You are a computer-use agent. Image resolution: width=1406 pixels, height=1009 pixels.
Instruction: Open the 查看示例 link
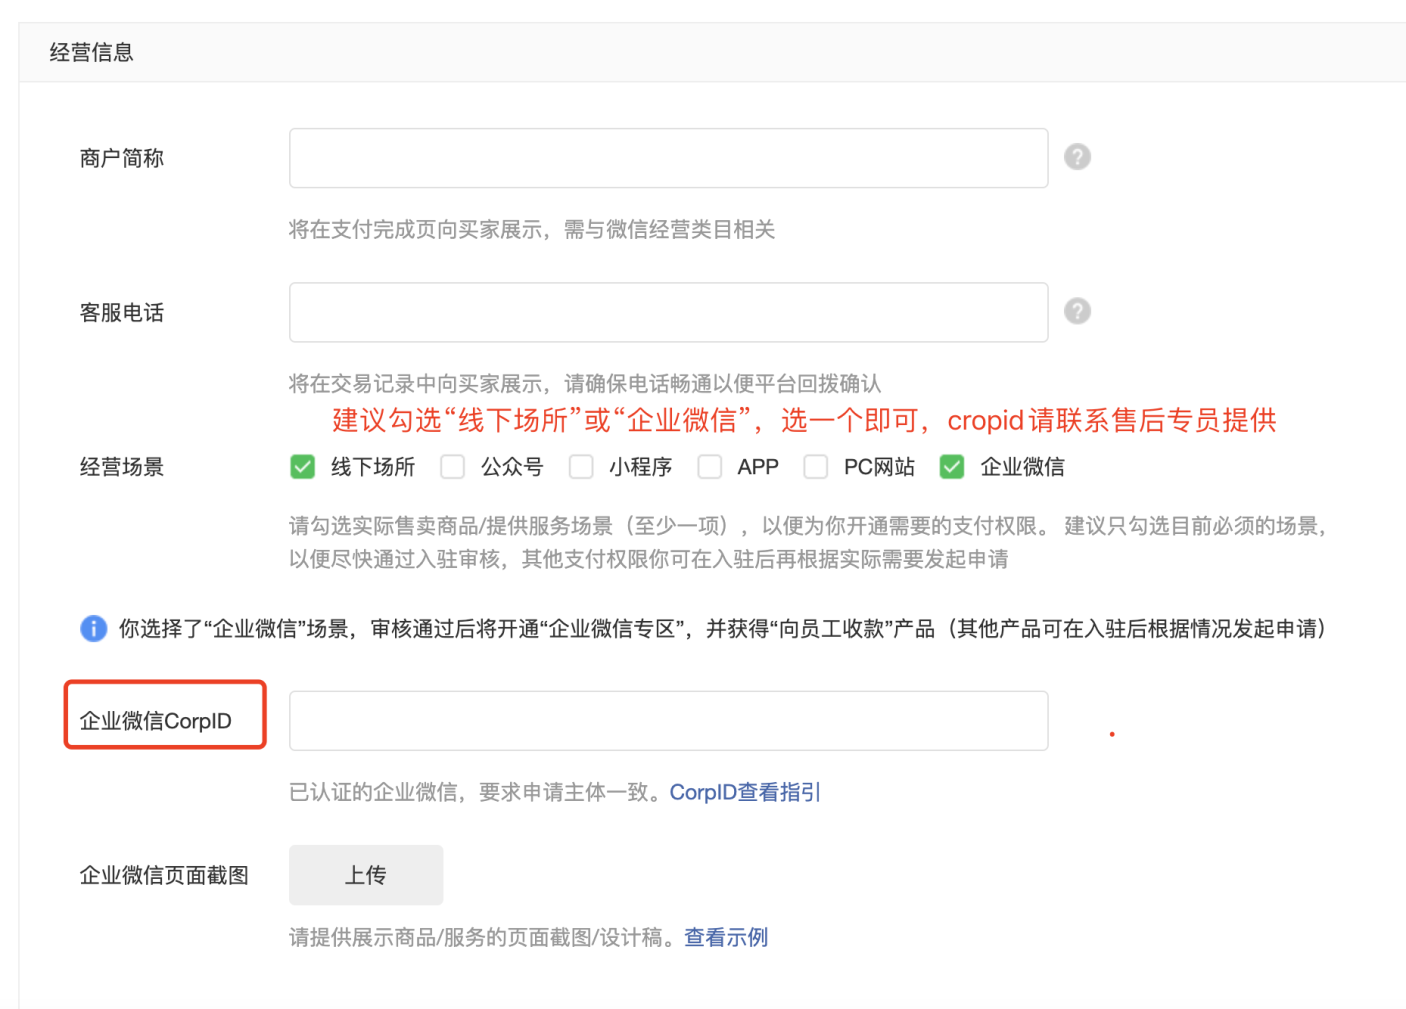(726, 937)
